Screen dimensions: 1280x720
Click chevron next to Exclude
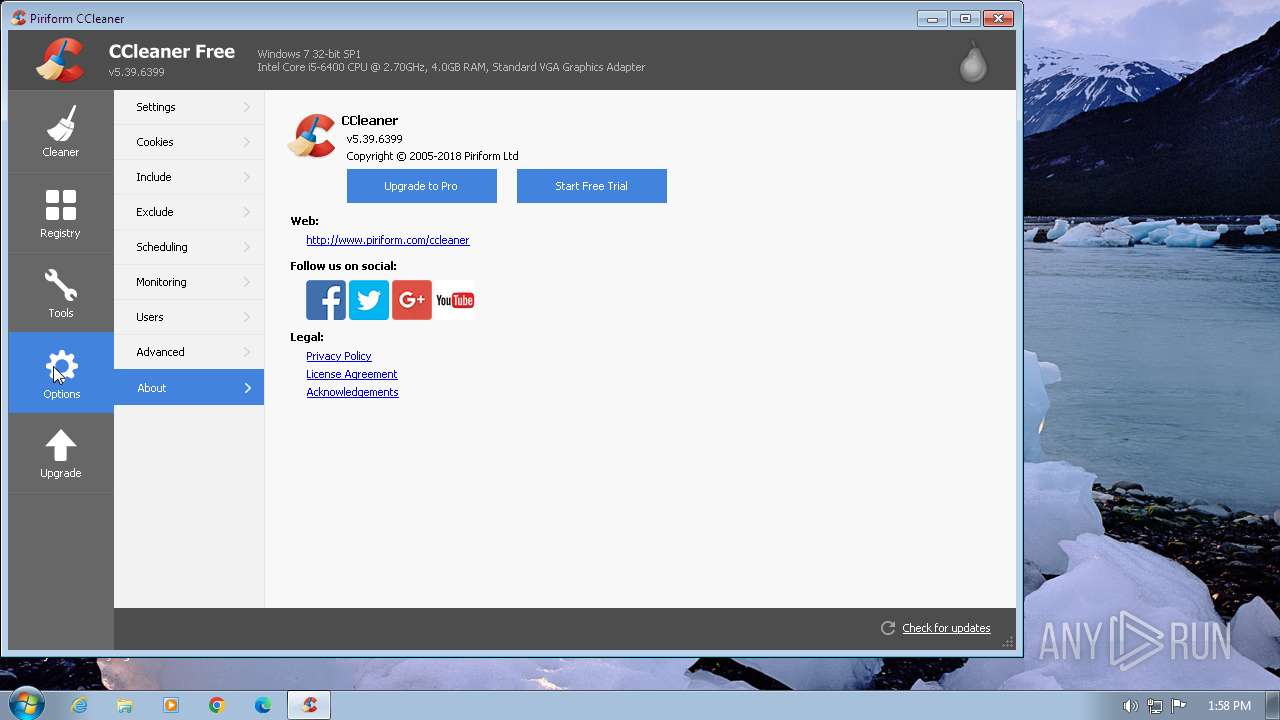point(247,212)
